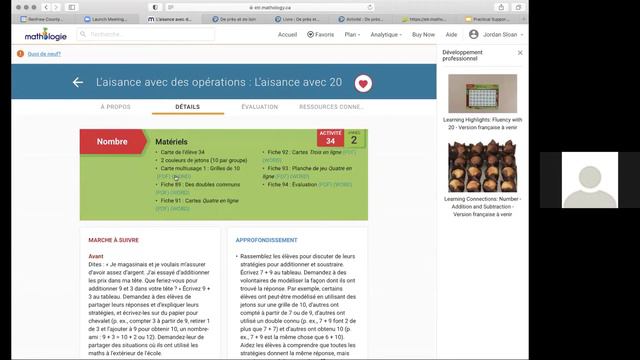Viewport: 640px width, 360px height.
Task: Open the RESSOURCES CONNE... tab
Action: pos(331,107)
